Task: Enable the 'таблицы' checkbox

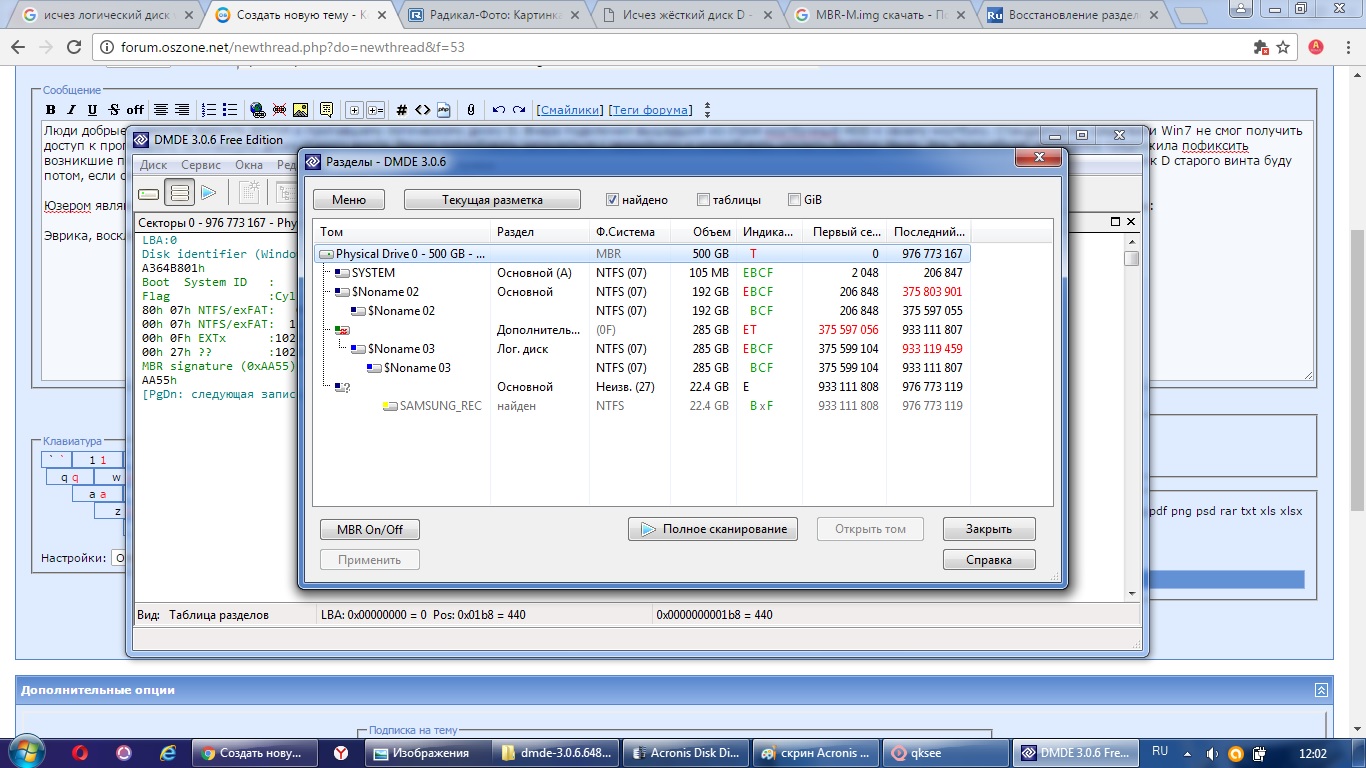Action: point(704,200)
